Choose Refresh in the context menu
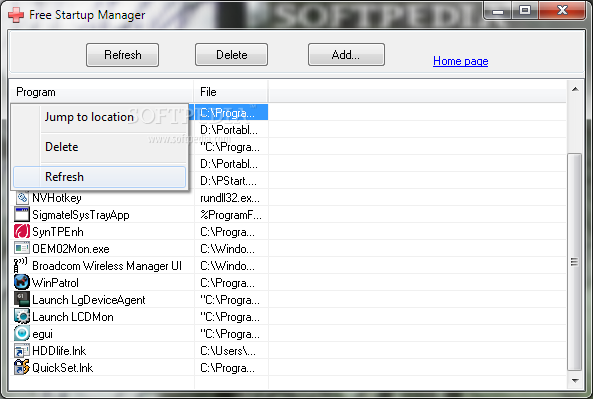The image size is (593, 399). click(99, 177)
